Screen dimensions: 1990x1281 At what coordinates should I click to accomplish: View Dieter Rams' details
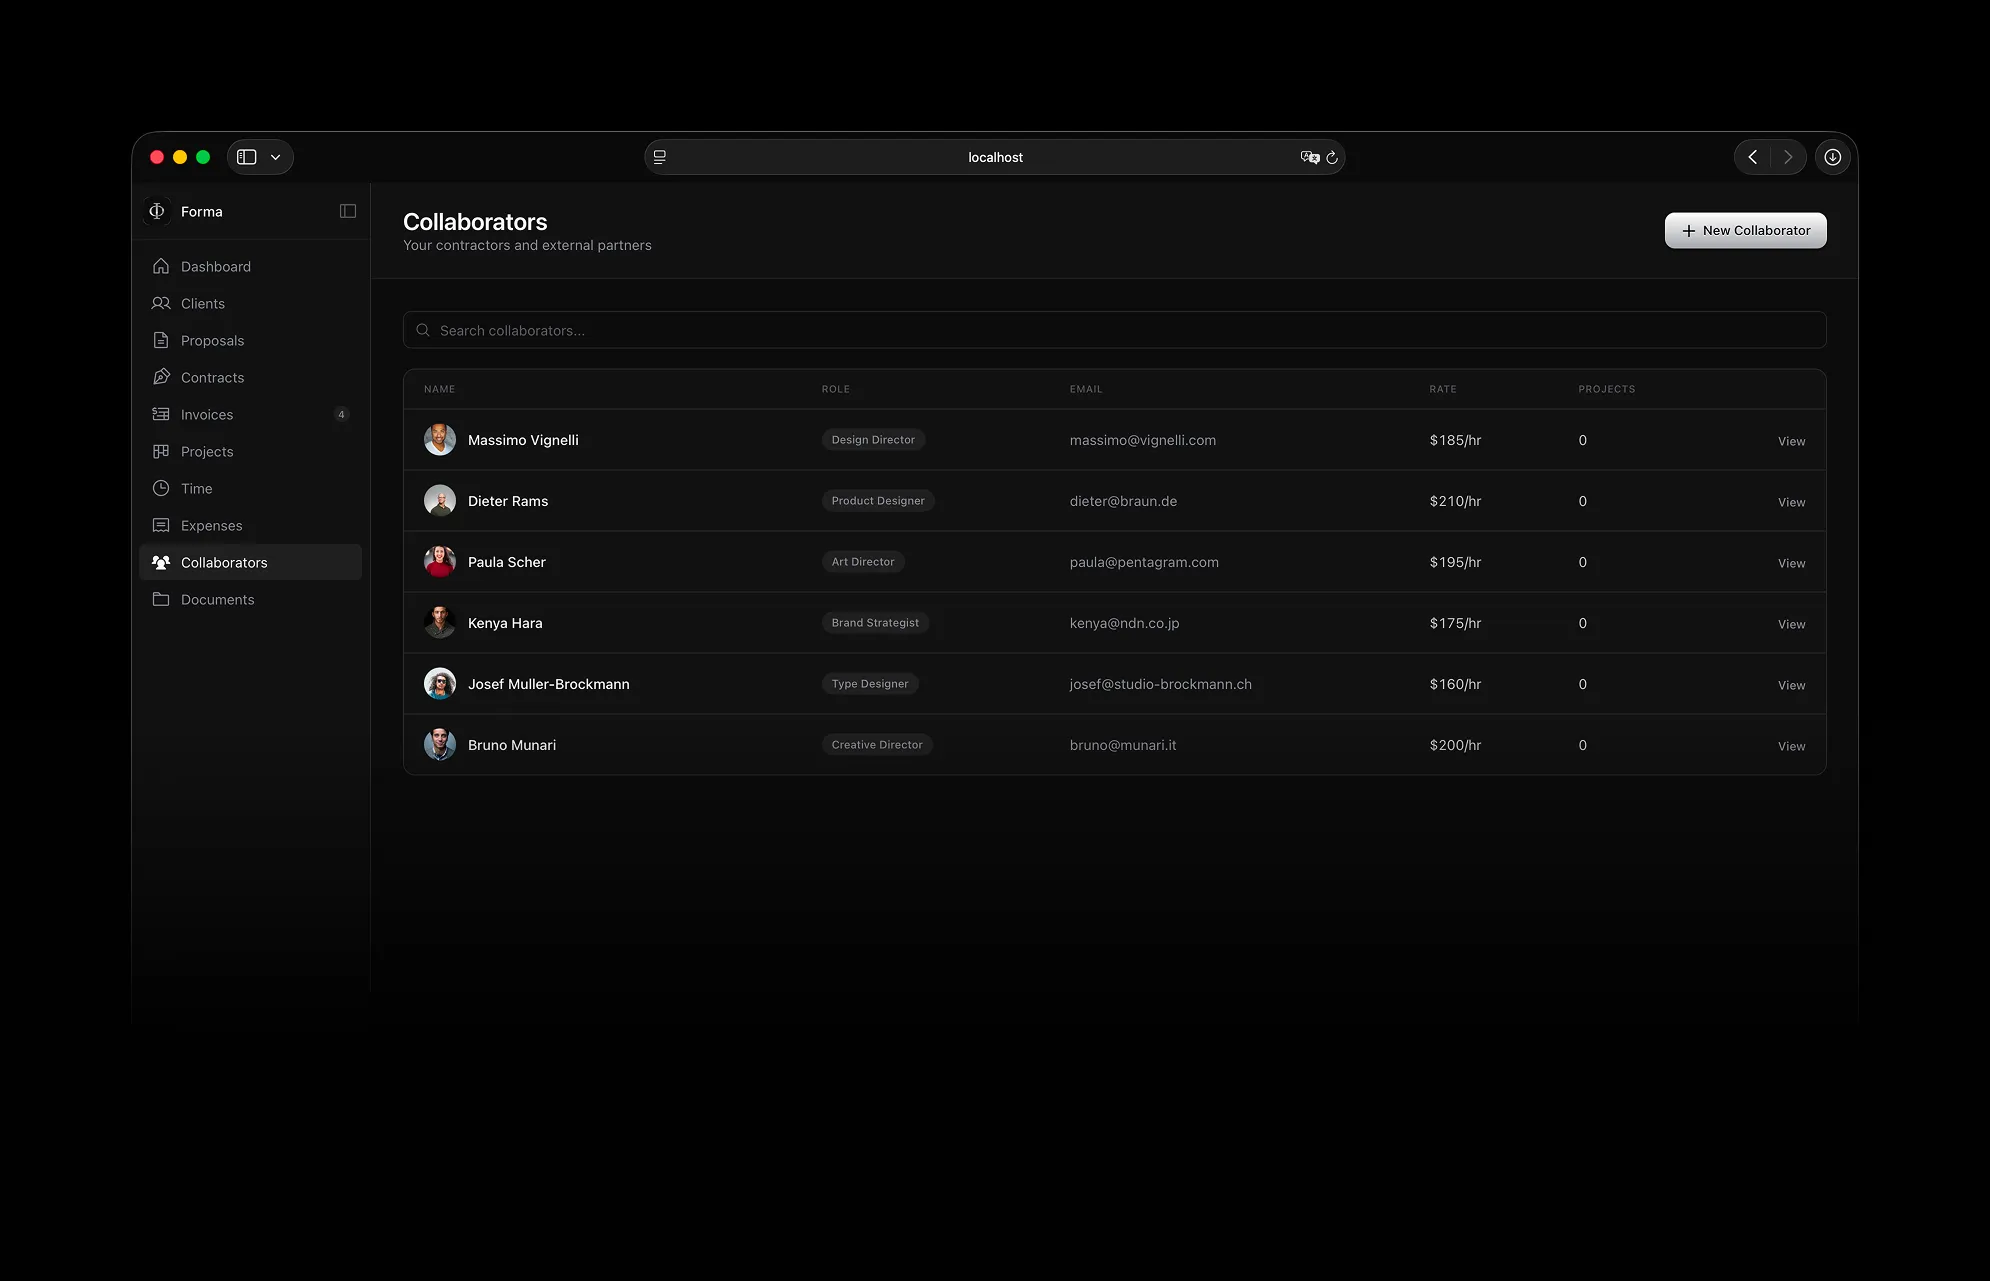(1791, 502)
